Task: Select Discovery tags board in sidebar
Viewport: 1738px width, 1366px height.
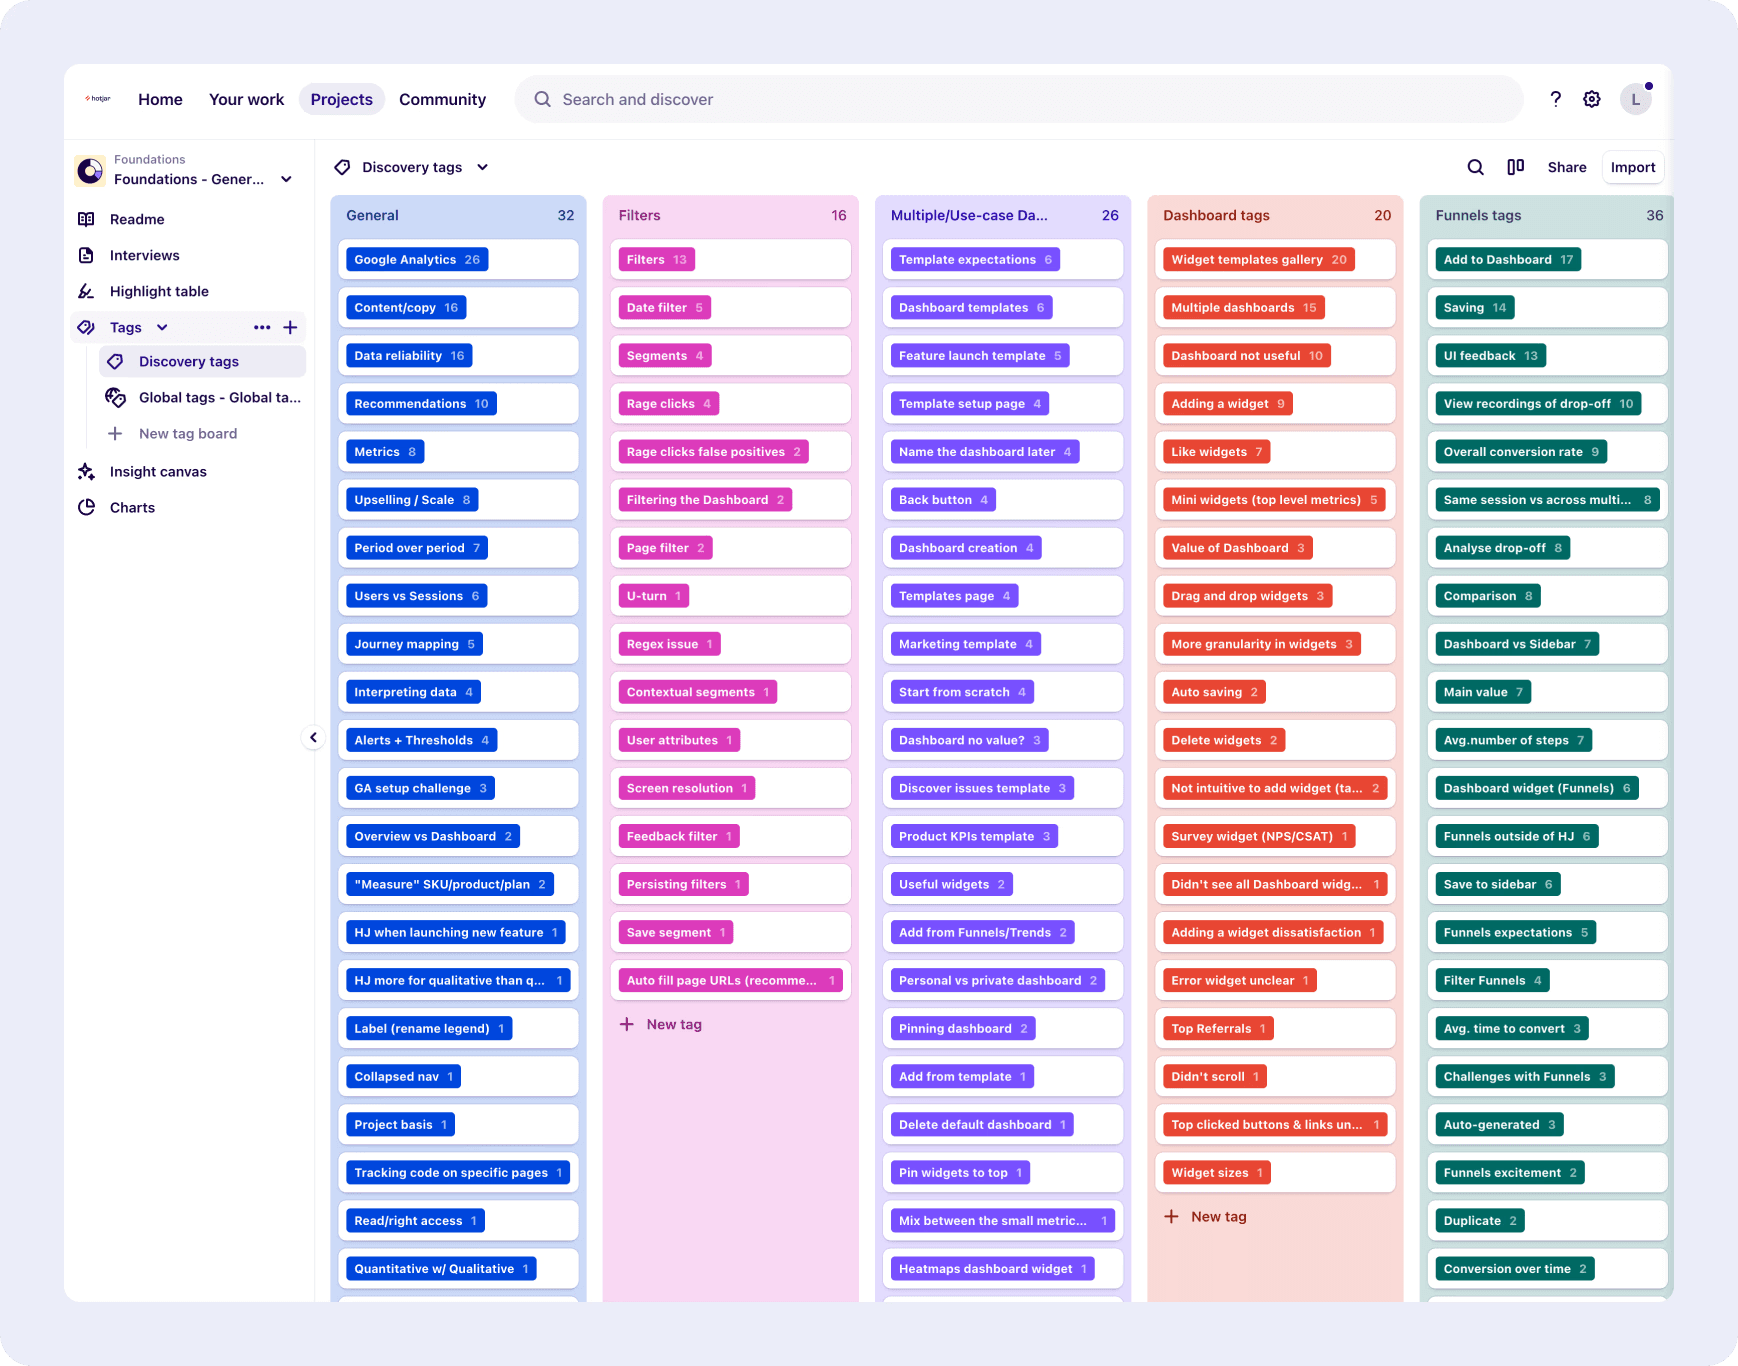Action: [202, 361]
